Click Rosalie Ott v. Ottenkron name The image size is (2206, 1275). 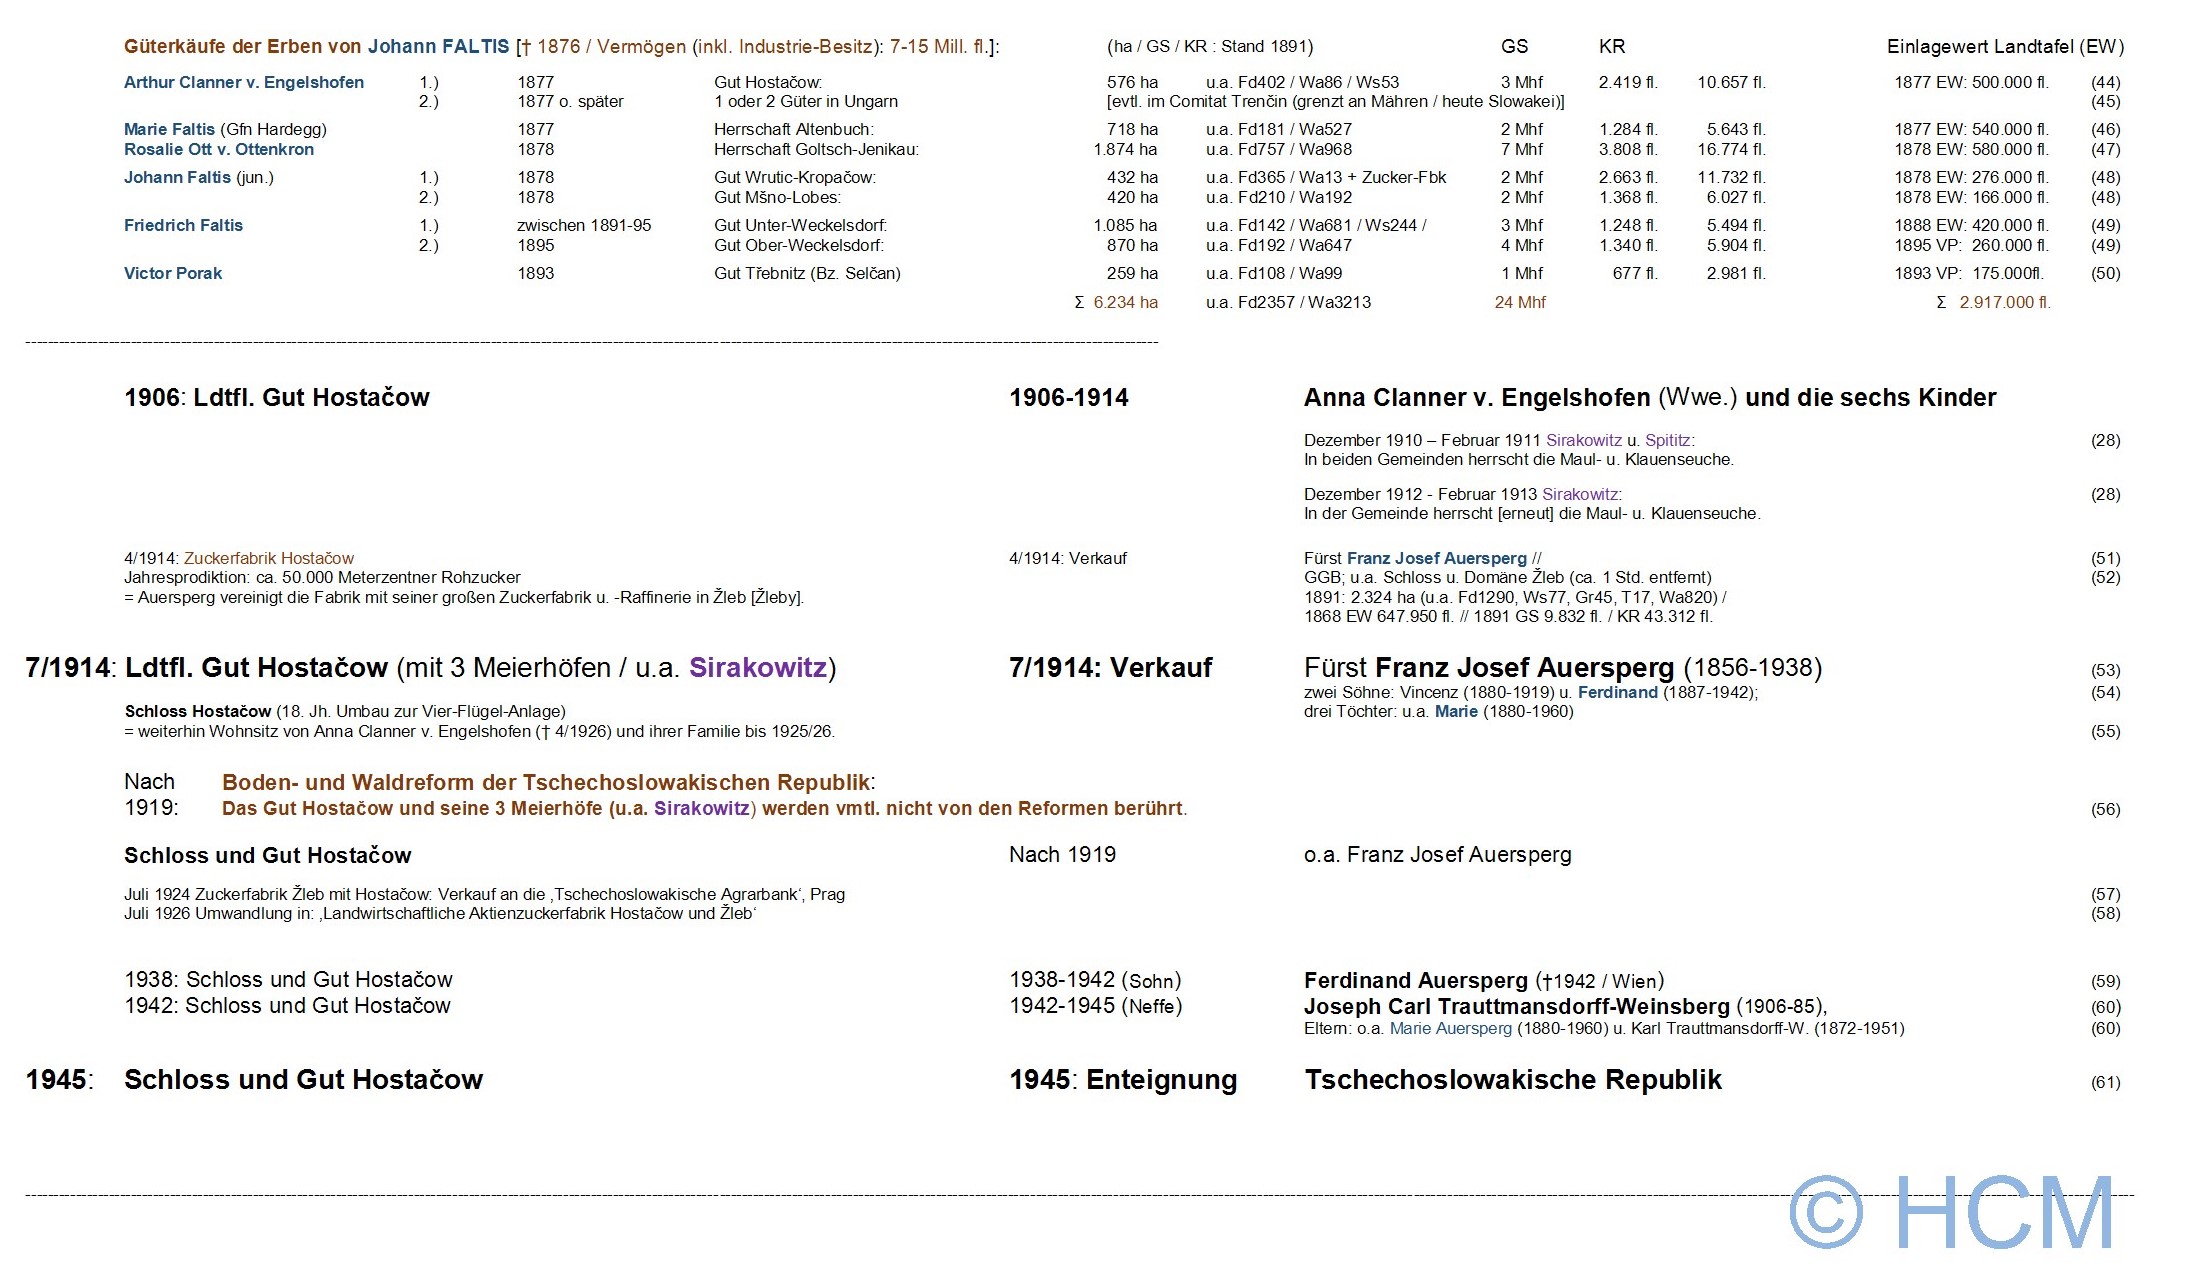click(x=218, y=150)
